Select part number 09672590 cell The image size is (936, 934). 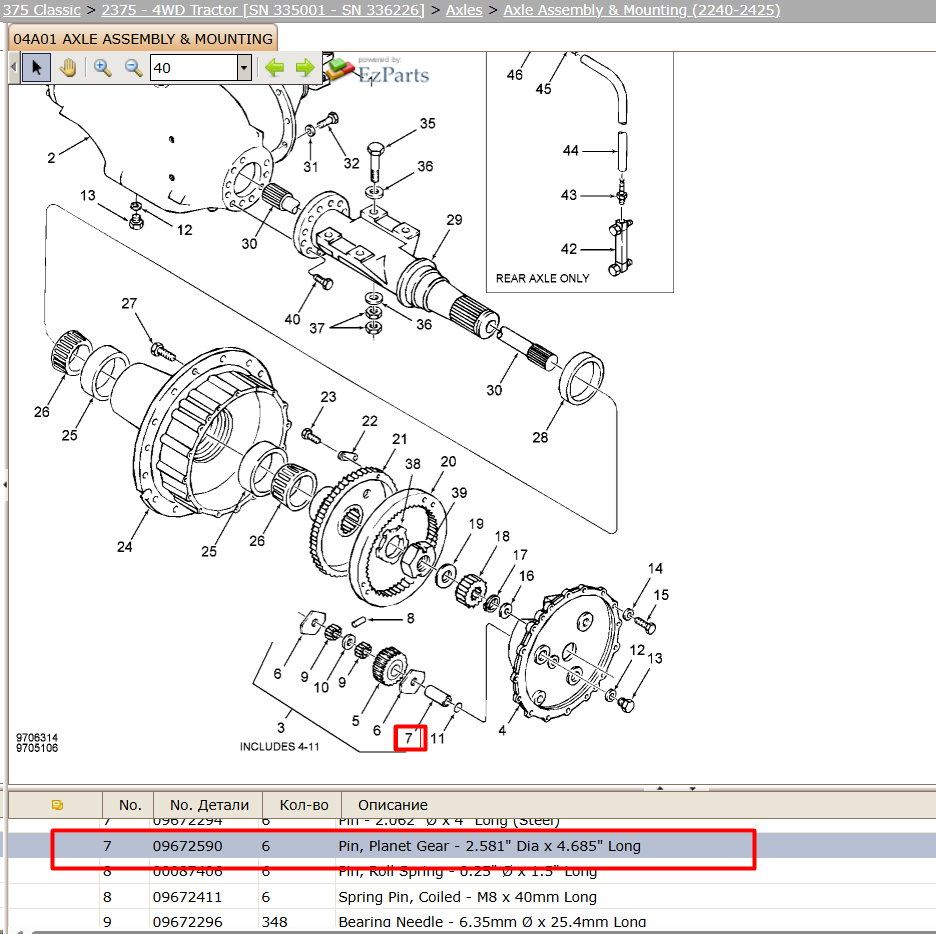(187, 846)
